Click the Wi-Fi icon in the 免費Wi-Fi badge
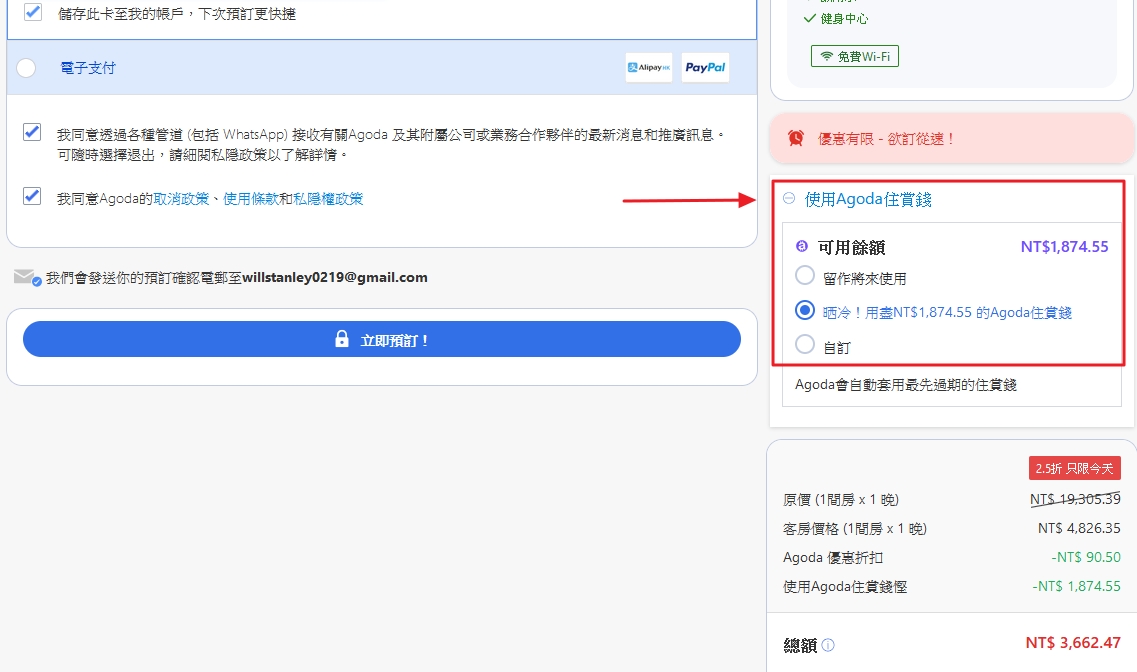This screenshot has width=1137, height=672. click(826, 56)
